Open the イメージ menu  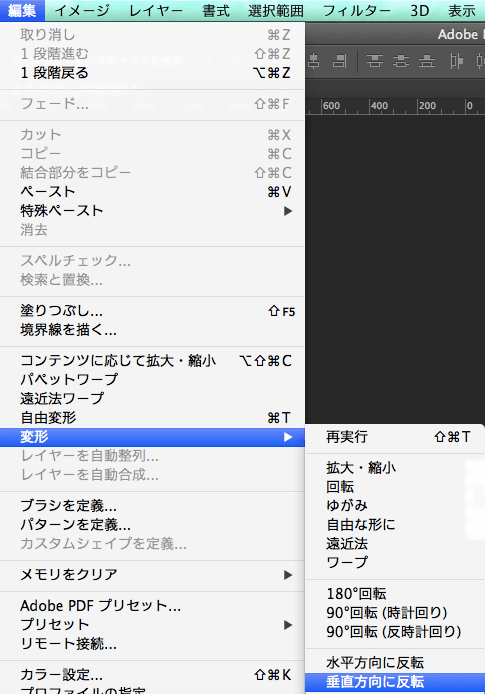82,11
